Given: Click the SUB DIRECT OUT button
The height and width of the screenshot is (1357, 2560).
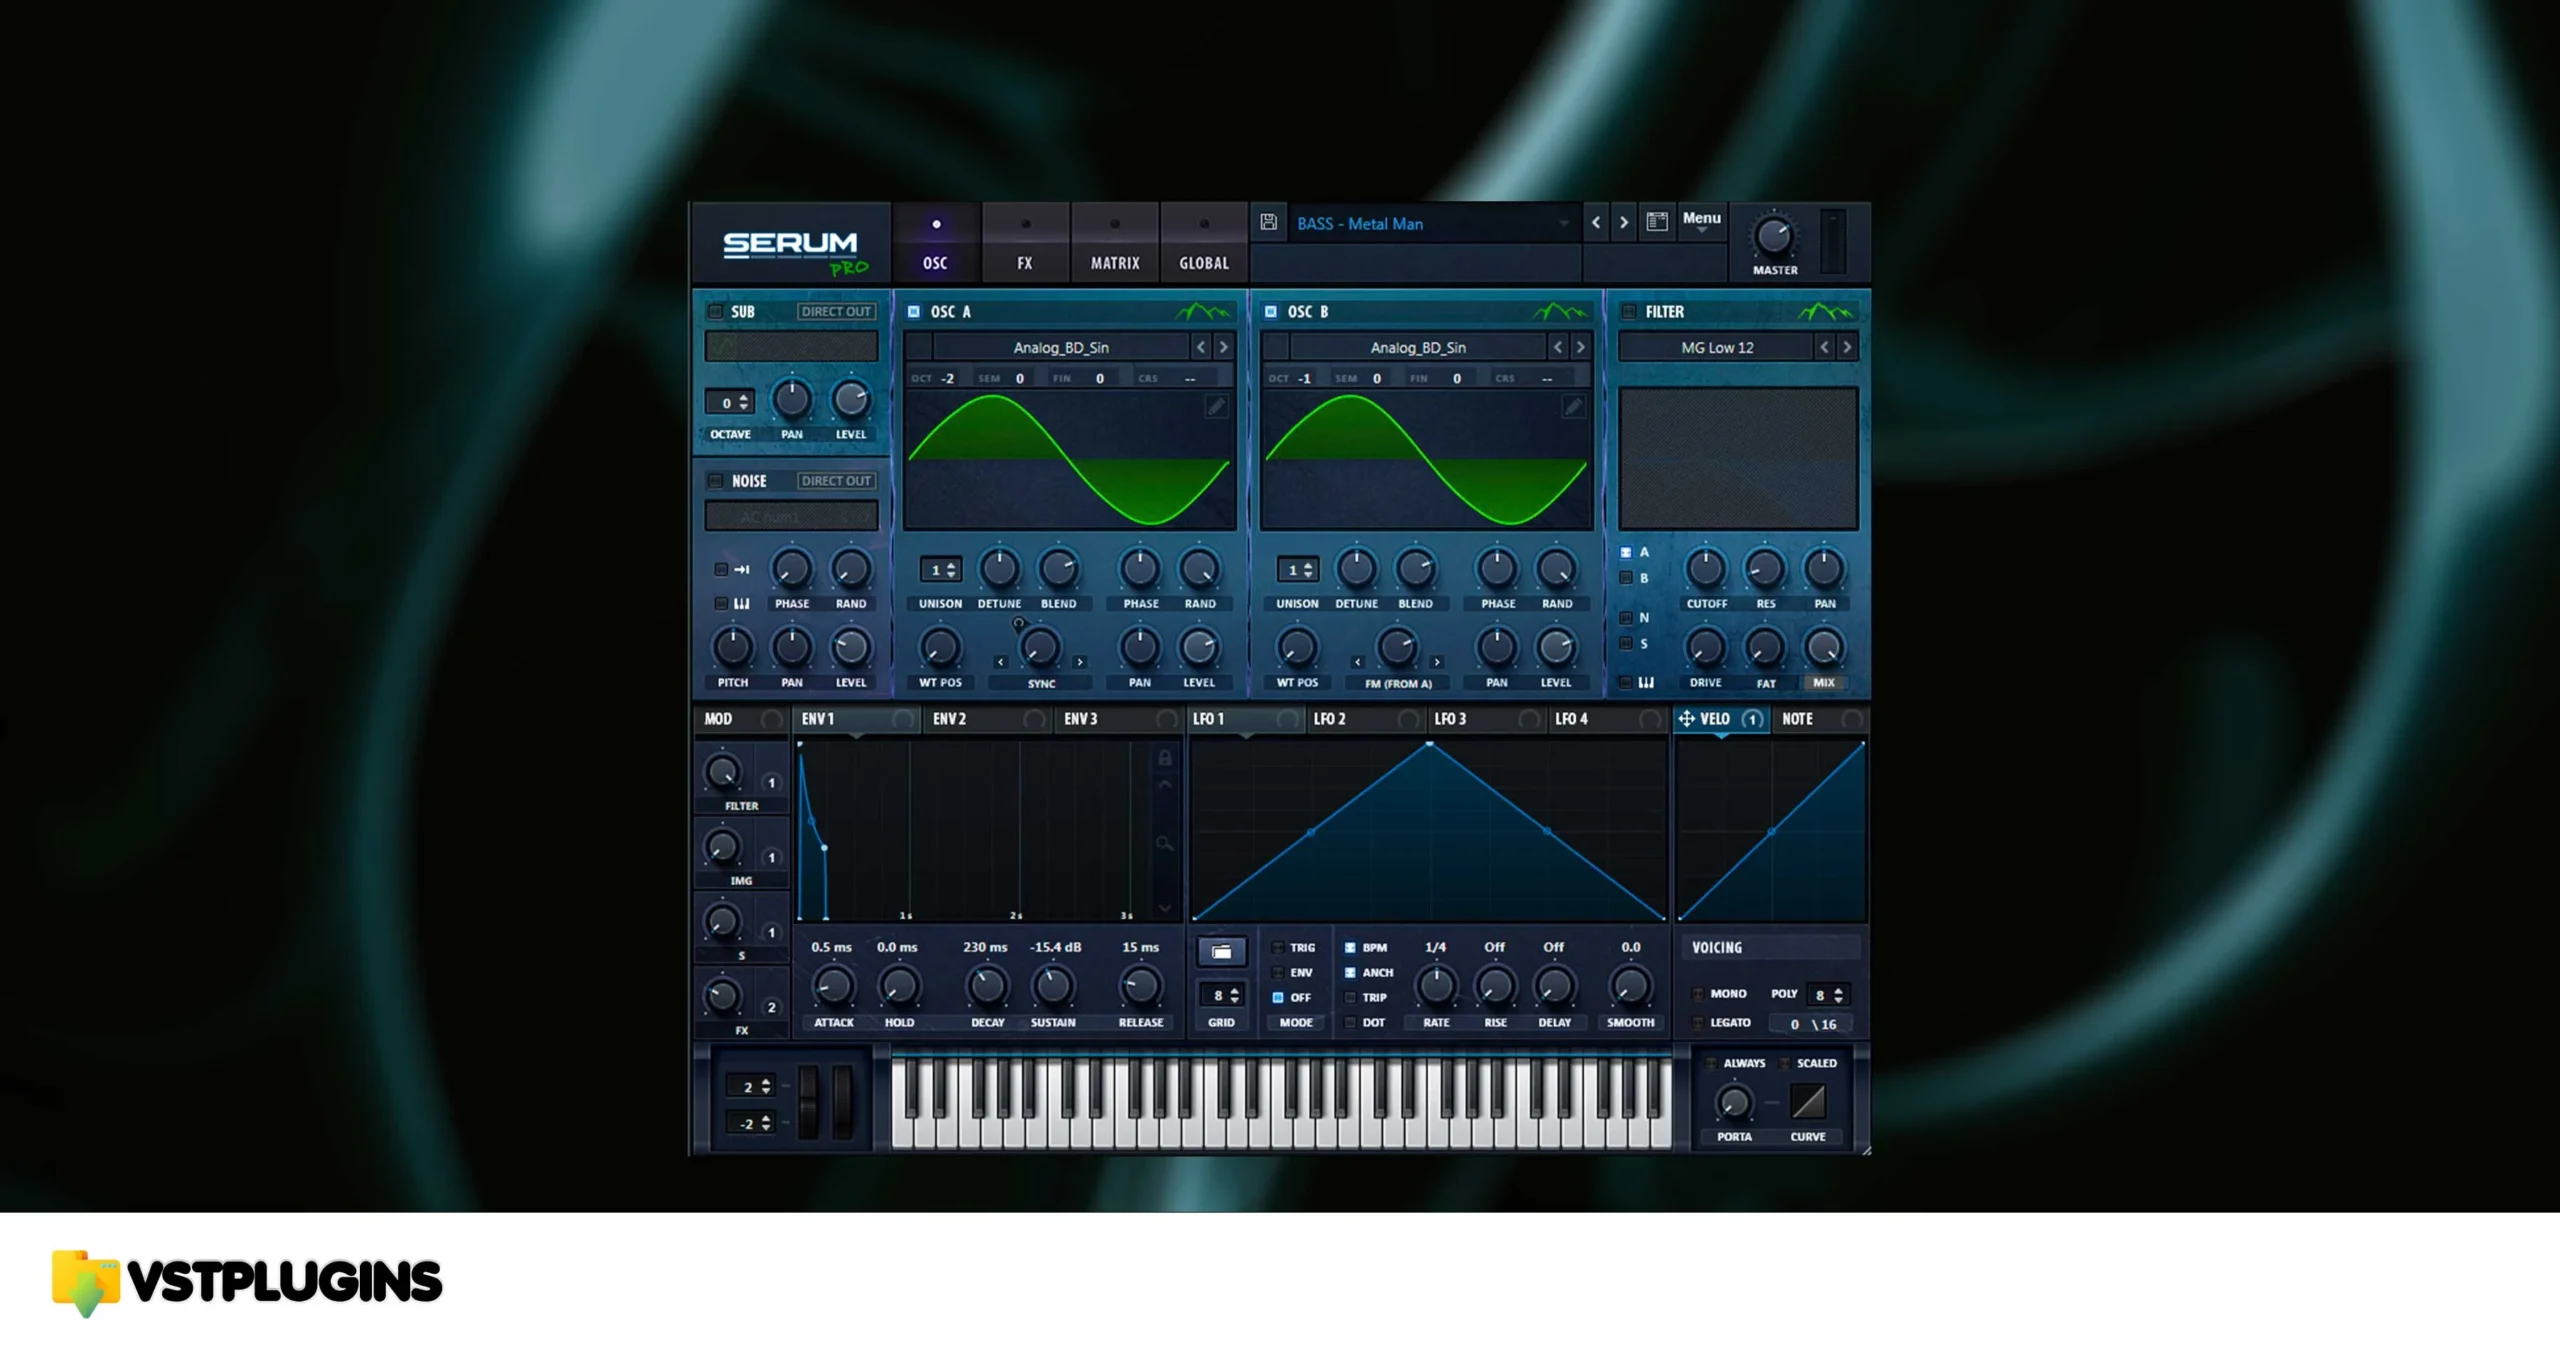Looking at the screenshot, I should coord(836,312).
